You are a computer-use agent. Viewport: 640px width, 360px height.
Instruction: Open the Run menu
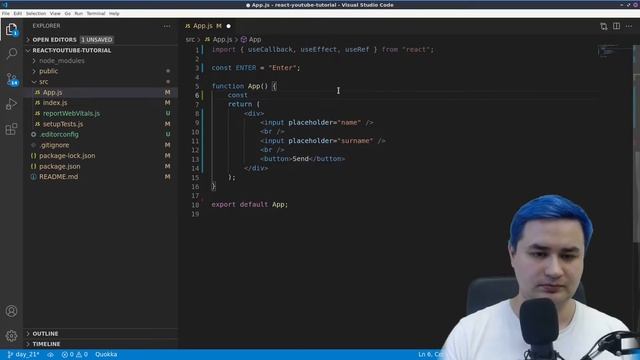[78, 13]
